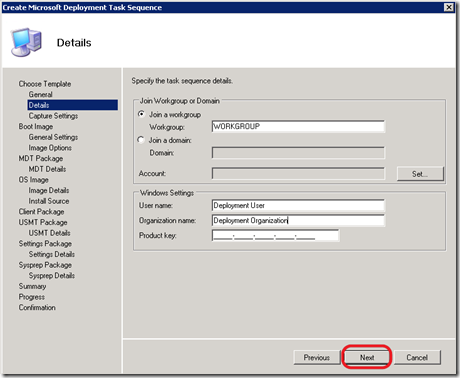The height and width of the screenshot is (378, 460).
Task: Select the Boot Image step in sidebar
Action: click(x=36, y=126)
